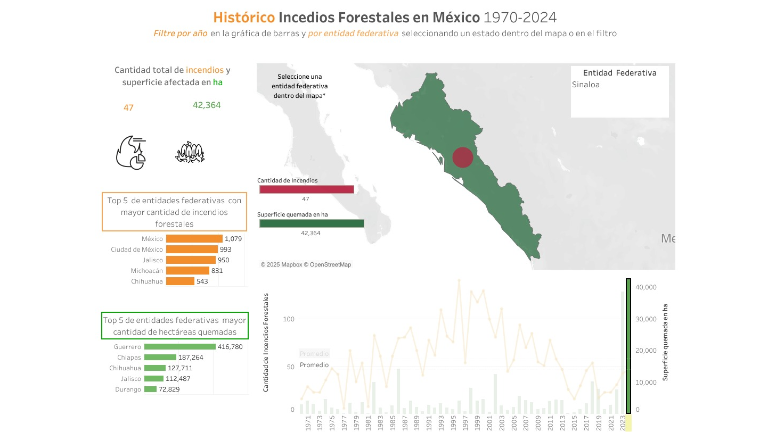768x432 pixels.
Task: Click the 1971 year label on the axis
Action: 308,423
